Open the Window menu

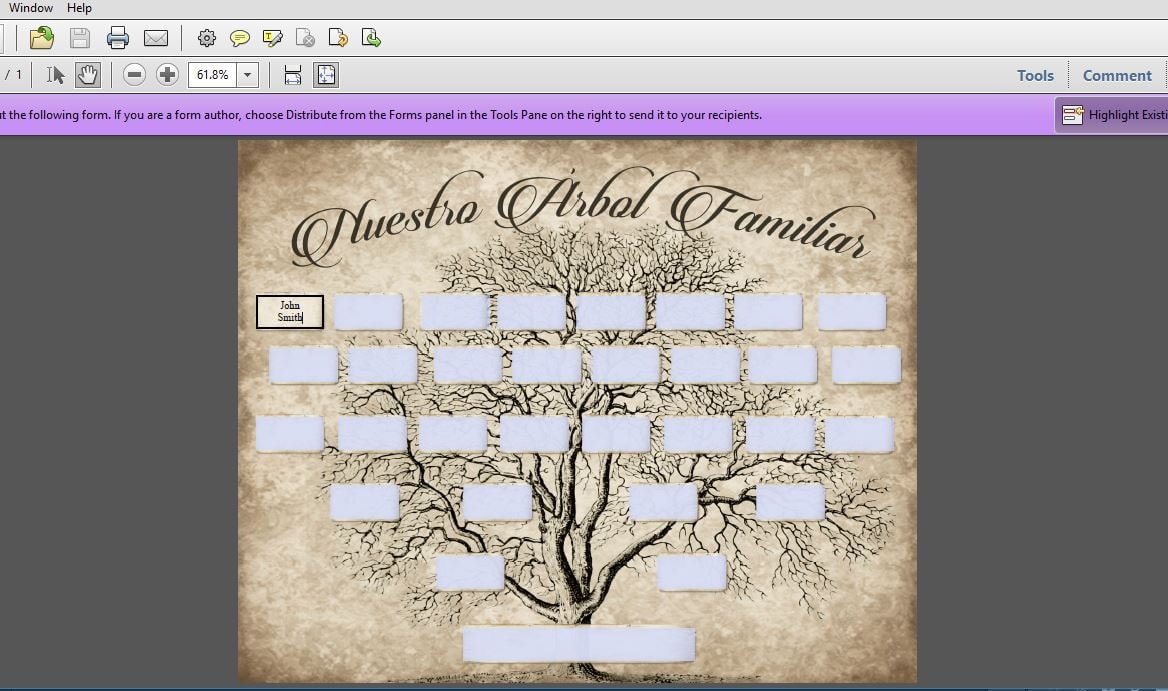tap(31, 8)
